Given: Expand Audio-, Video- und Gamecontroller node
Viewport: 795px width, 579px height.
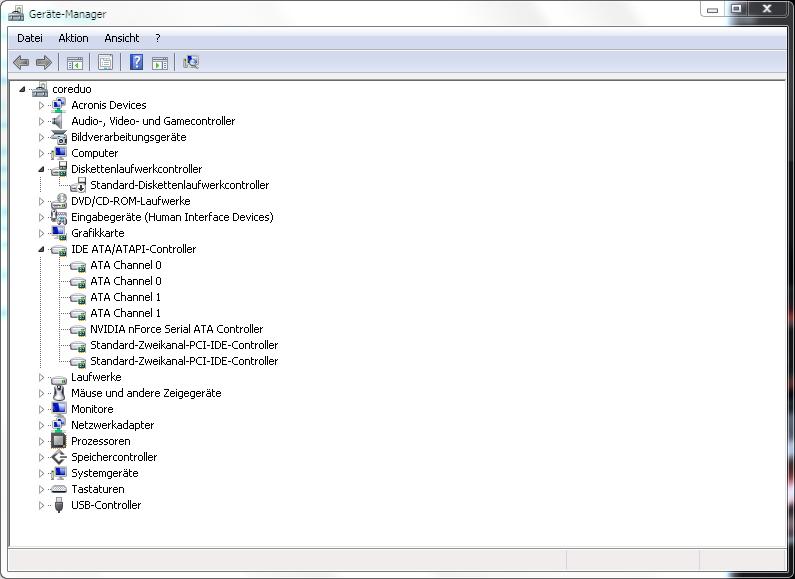Looking at the screenshot, I should [x=41, y=121].
